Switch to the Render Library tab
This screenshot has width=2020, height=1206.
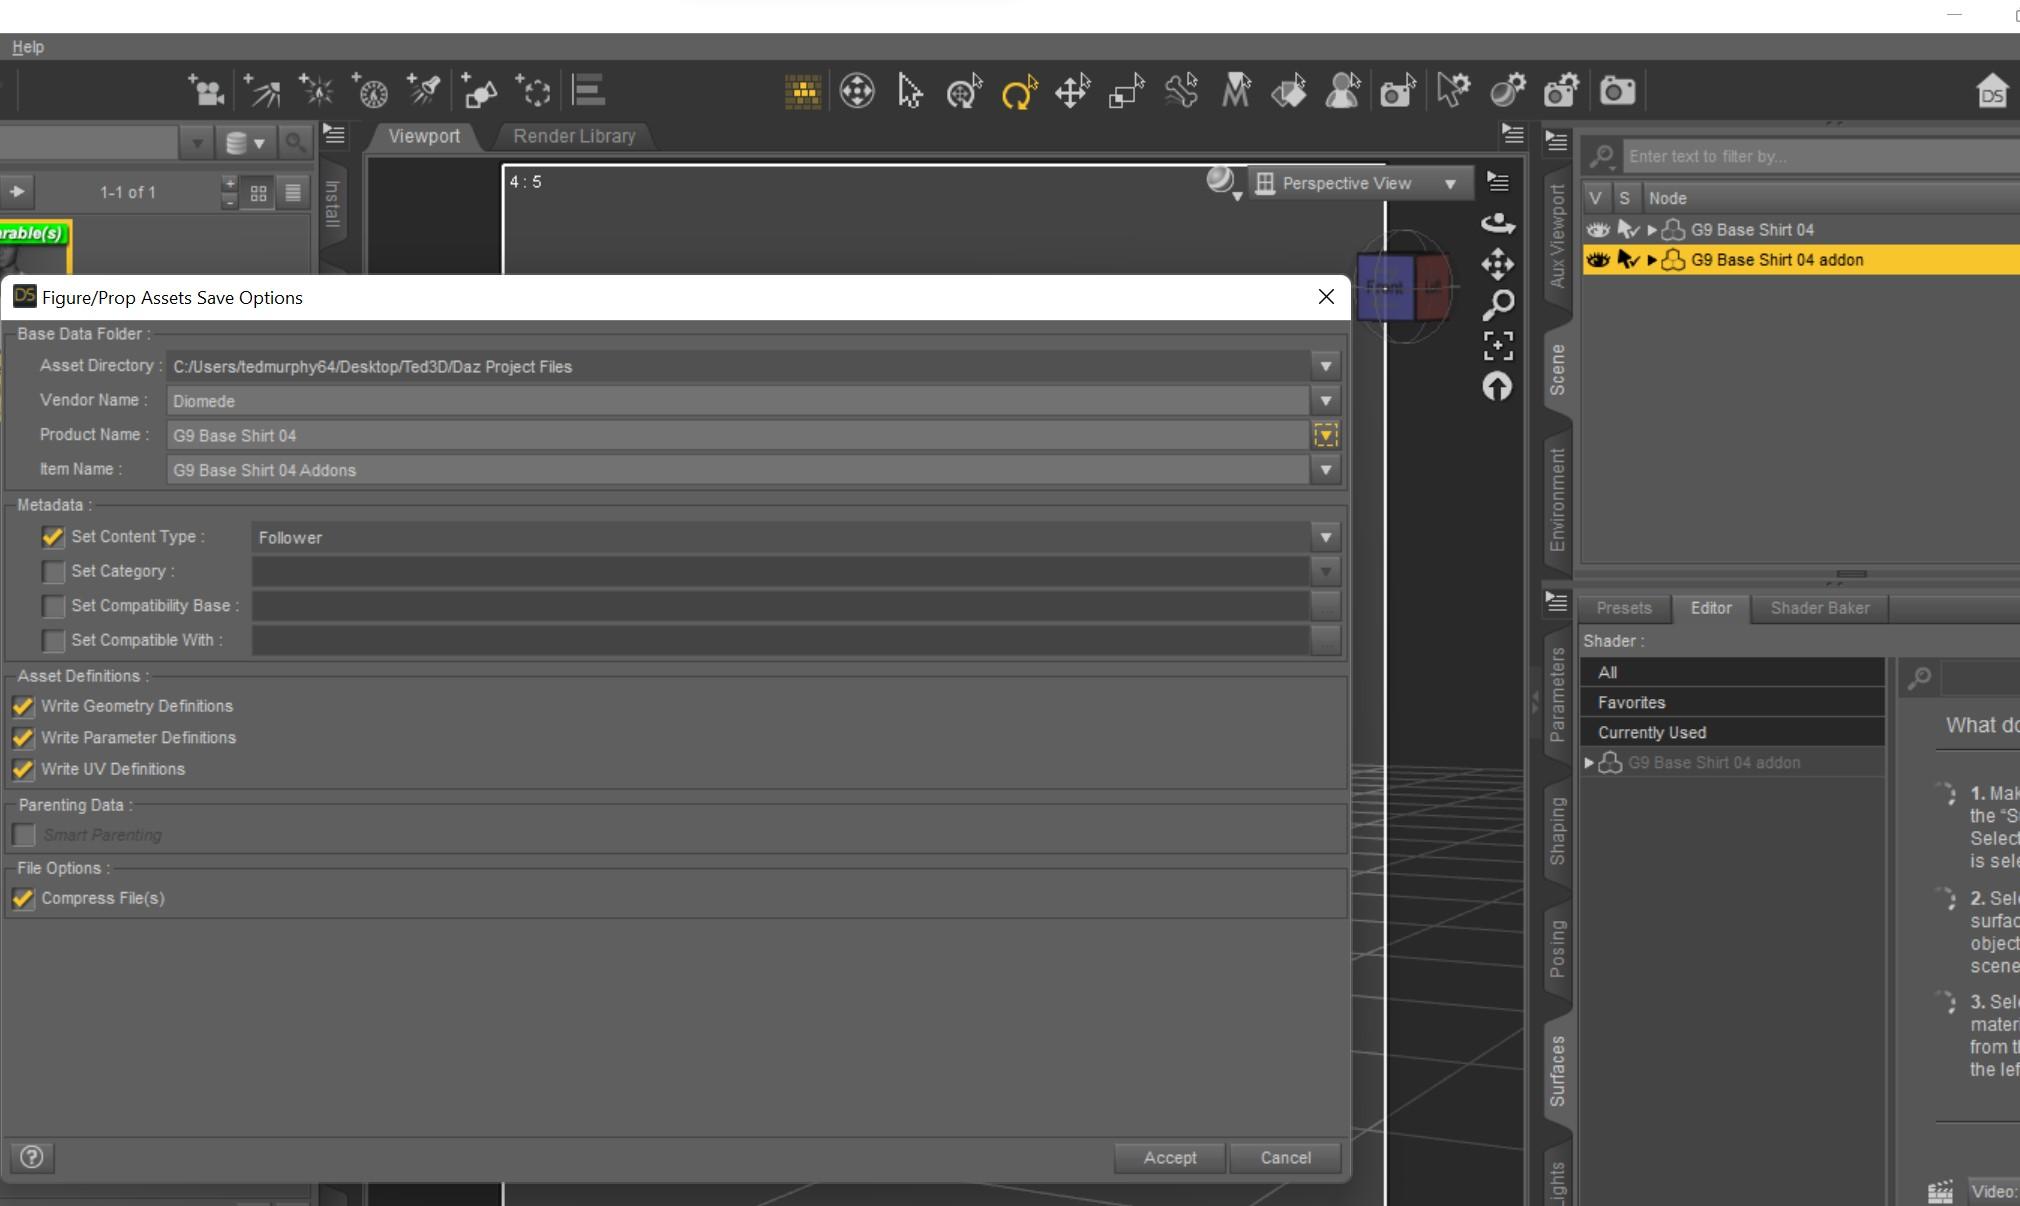pos(574,136)
